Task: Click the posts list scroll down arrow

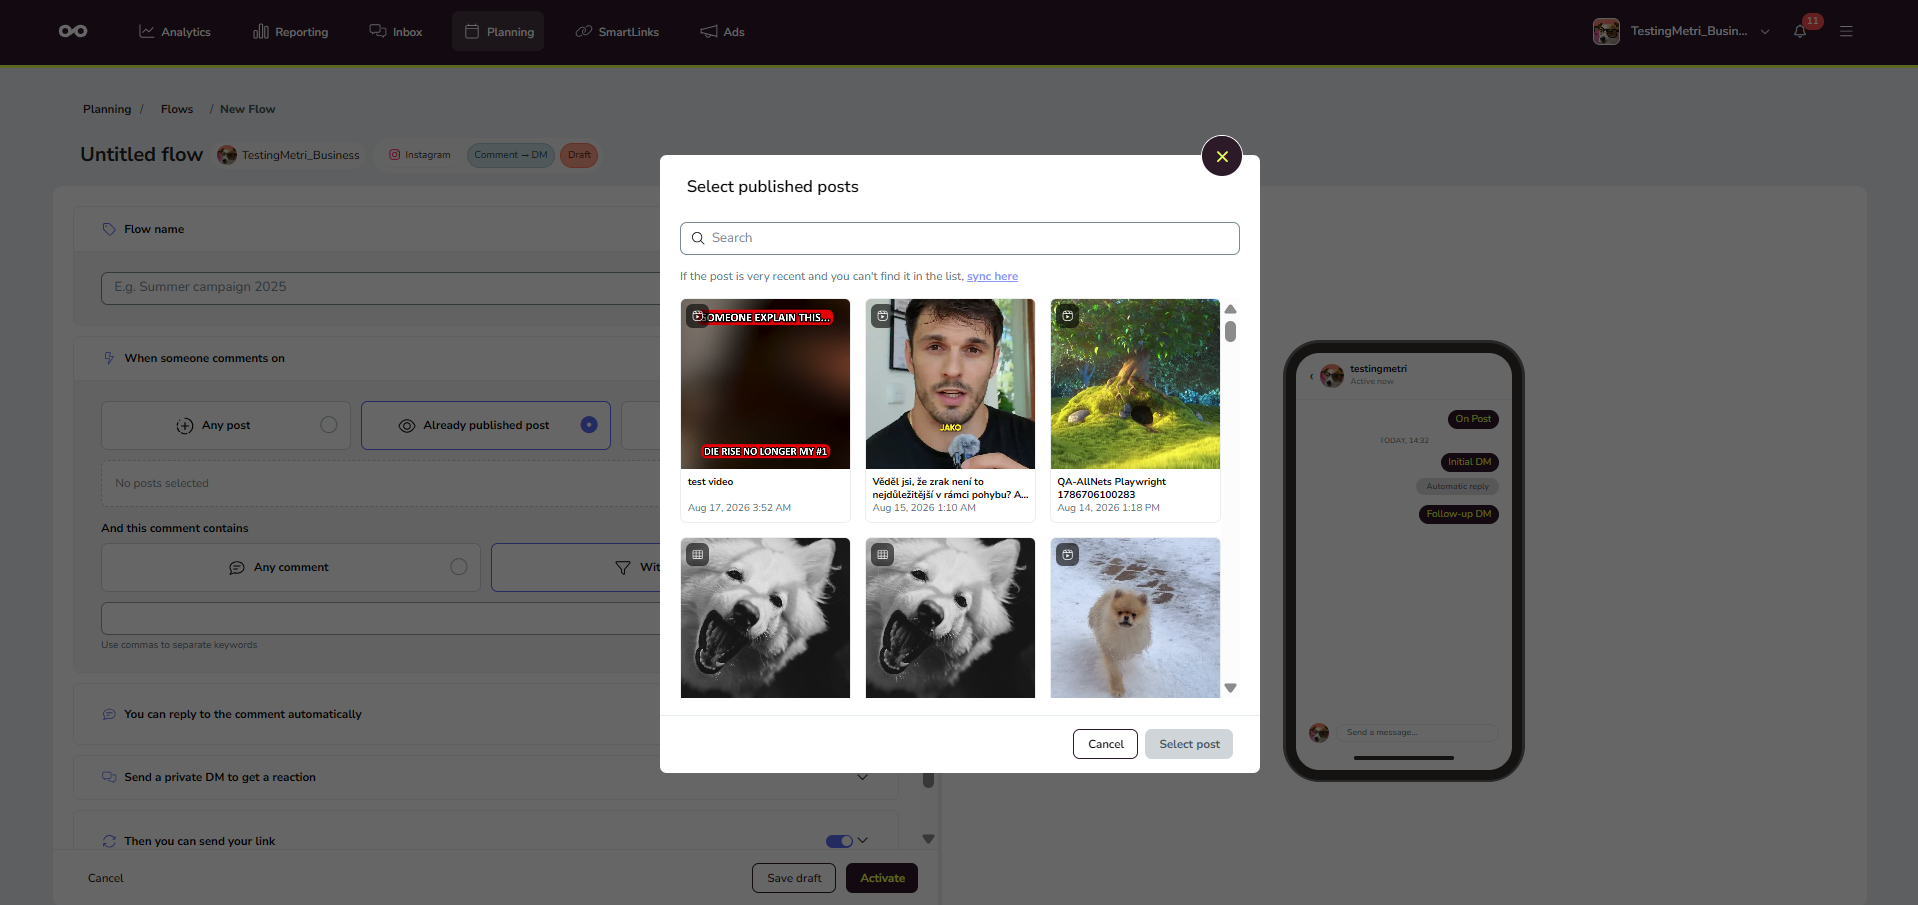Action: (x=1230, y=688)
